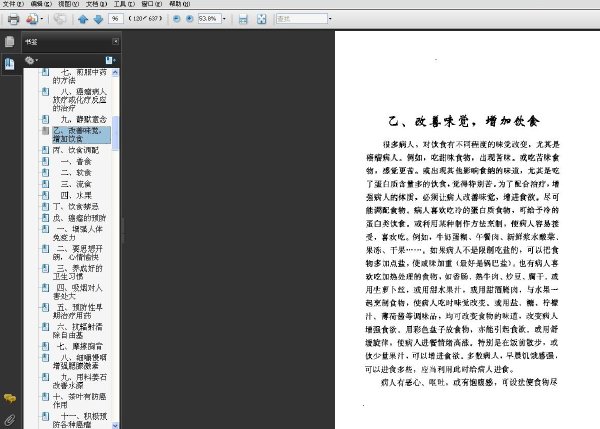Select bookmark 八、细嚼慢咽增强腮腺激素
The width and height of the screenshot is (600, 429).
[80, 362]
